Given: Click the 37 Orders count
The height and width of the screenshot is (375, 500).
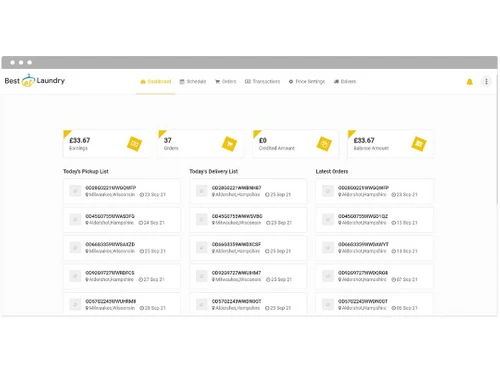Looking at the screenshot, I should [x=168, y=140].
